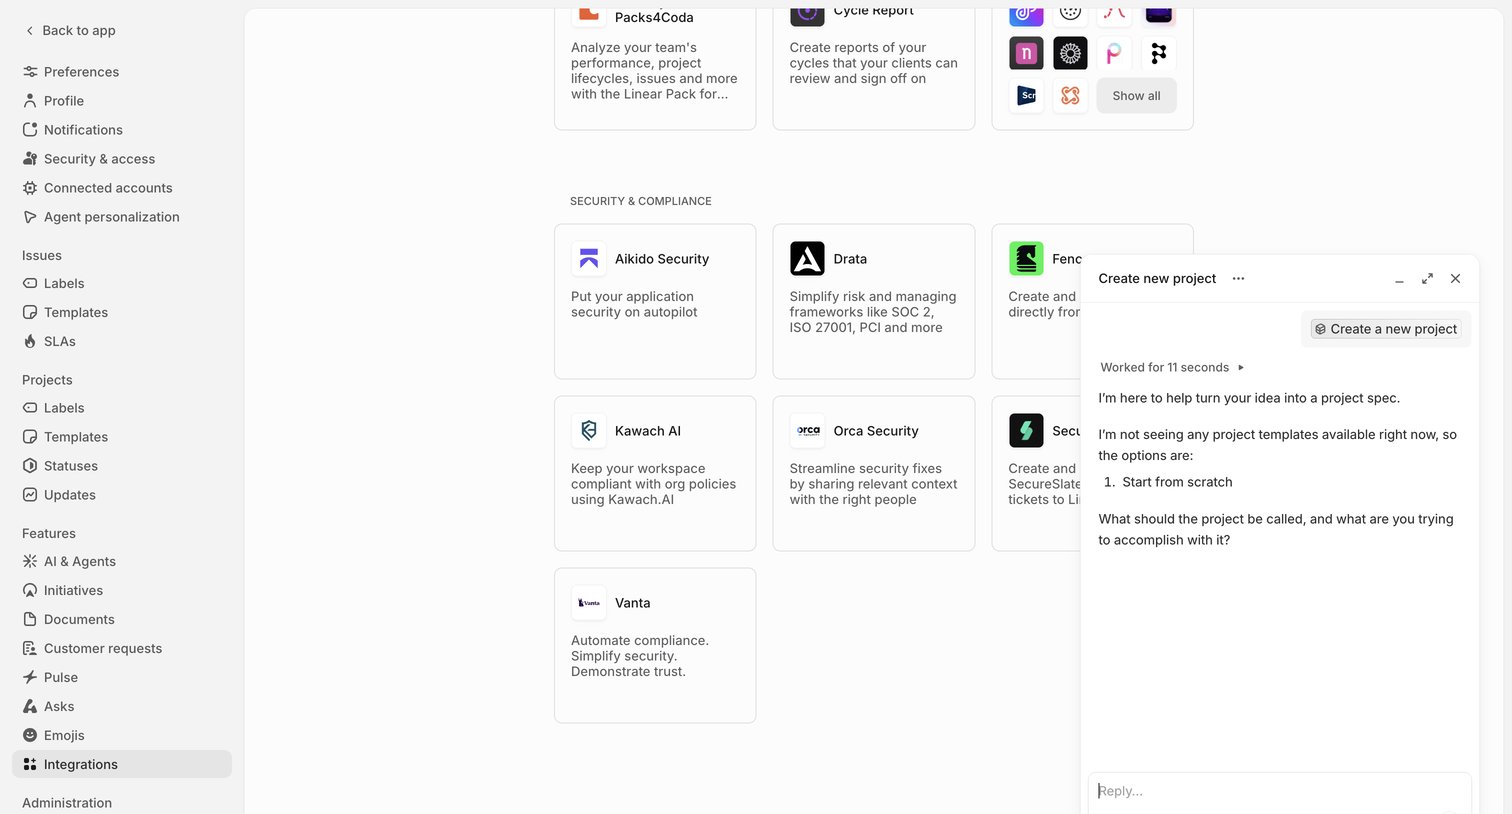Open the Orca Security integration card
Viewport: 1512px width, 814px height.
pos(874,473)
